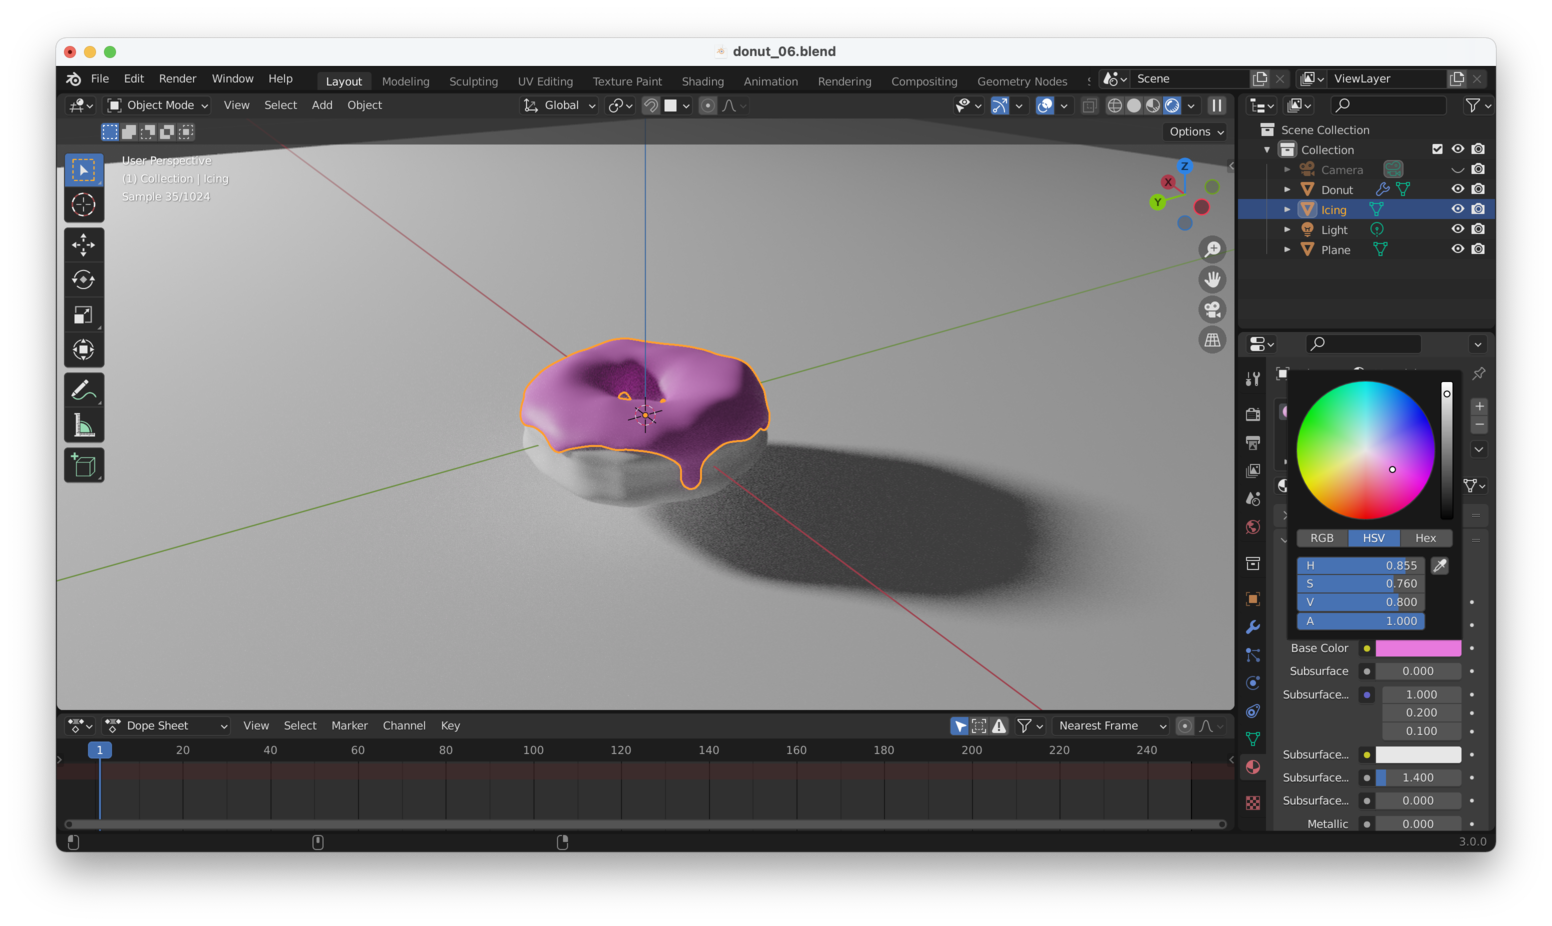Uncheck the Collection exclude checkbox
The width and height of the screenshot is (1552, 926).
pos(1437,149)
